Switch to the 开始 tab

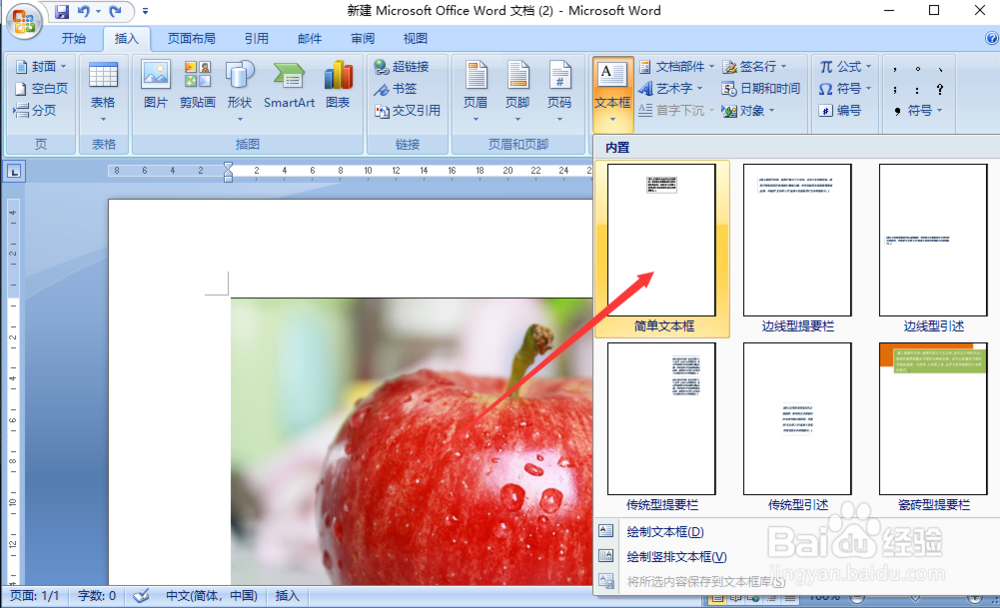point(73,39)
